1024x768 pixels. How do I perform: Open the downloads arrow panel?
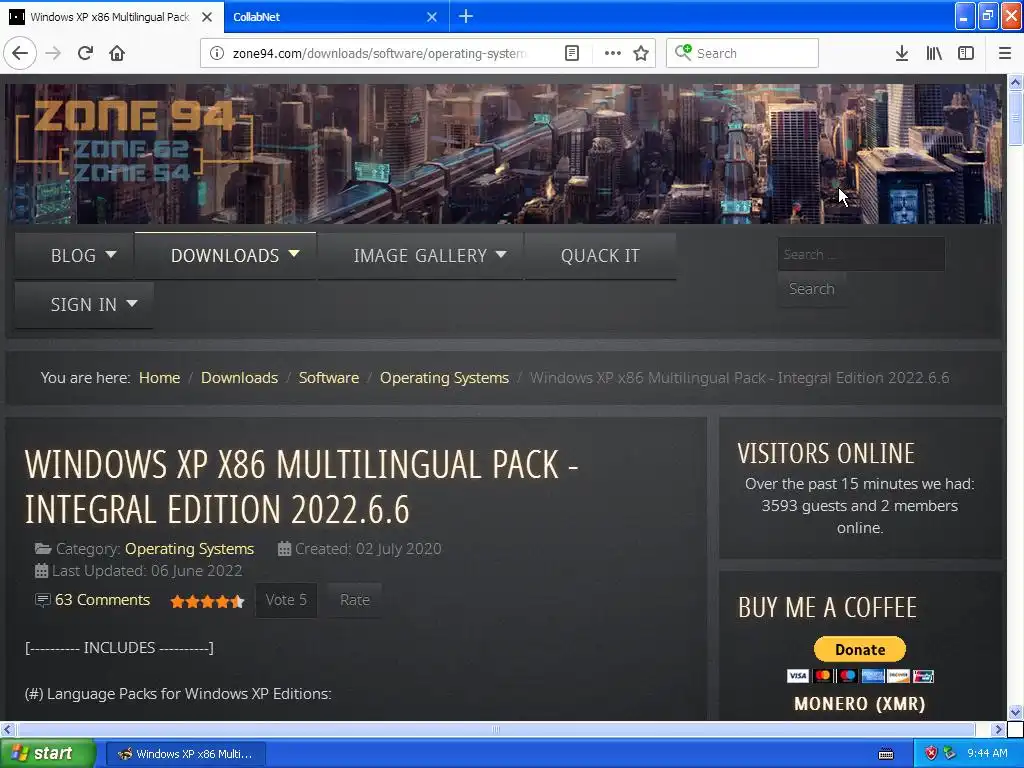tap(901, 53)
